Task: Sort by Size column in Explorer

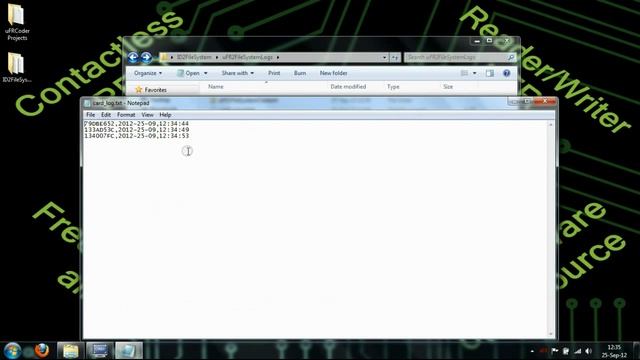Action: click(x=448, y=87)
